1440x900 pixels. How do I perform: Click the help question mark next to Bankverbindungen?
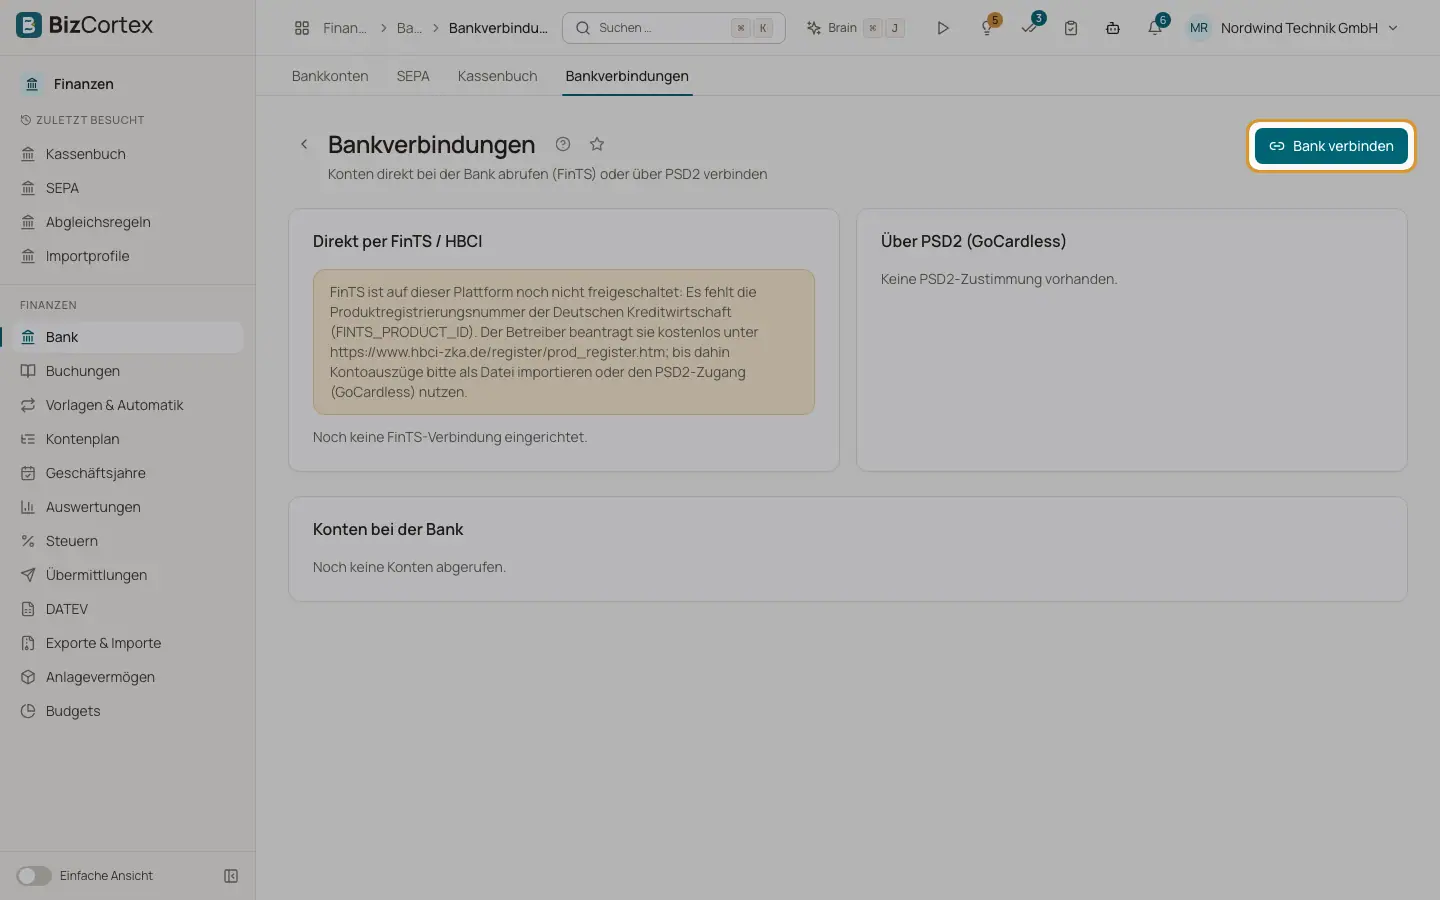(563, 144)
